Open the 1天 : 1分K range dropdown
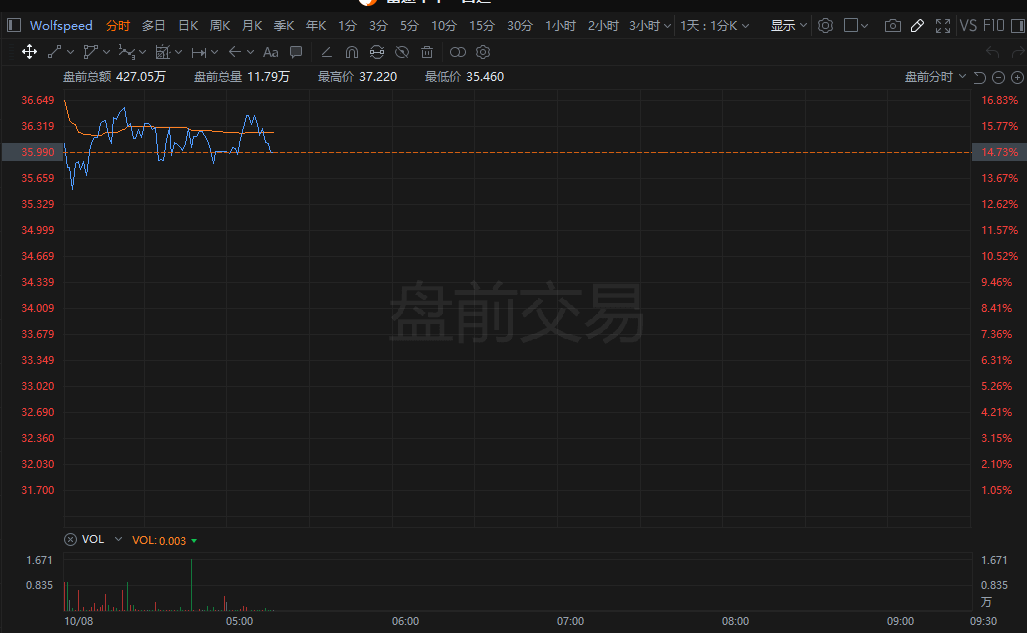The height and width of the screenshot is (633, 1027). click(x=715, y=26)
